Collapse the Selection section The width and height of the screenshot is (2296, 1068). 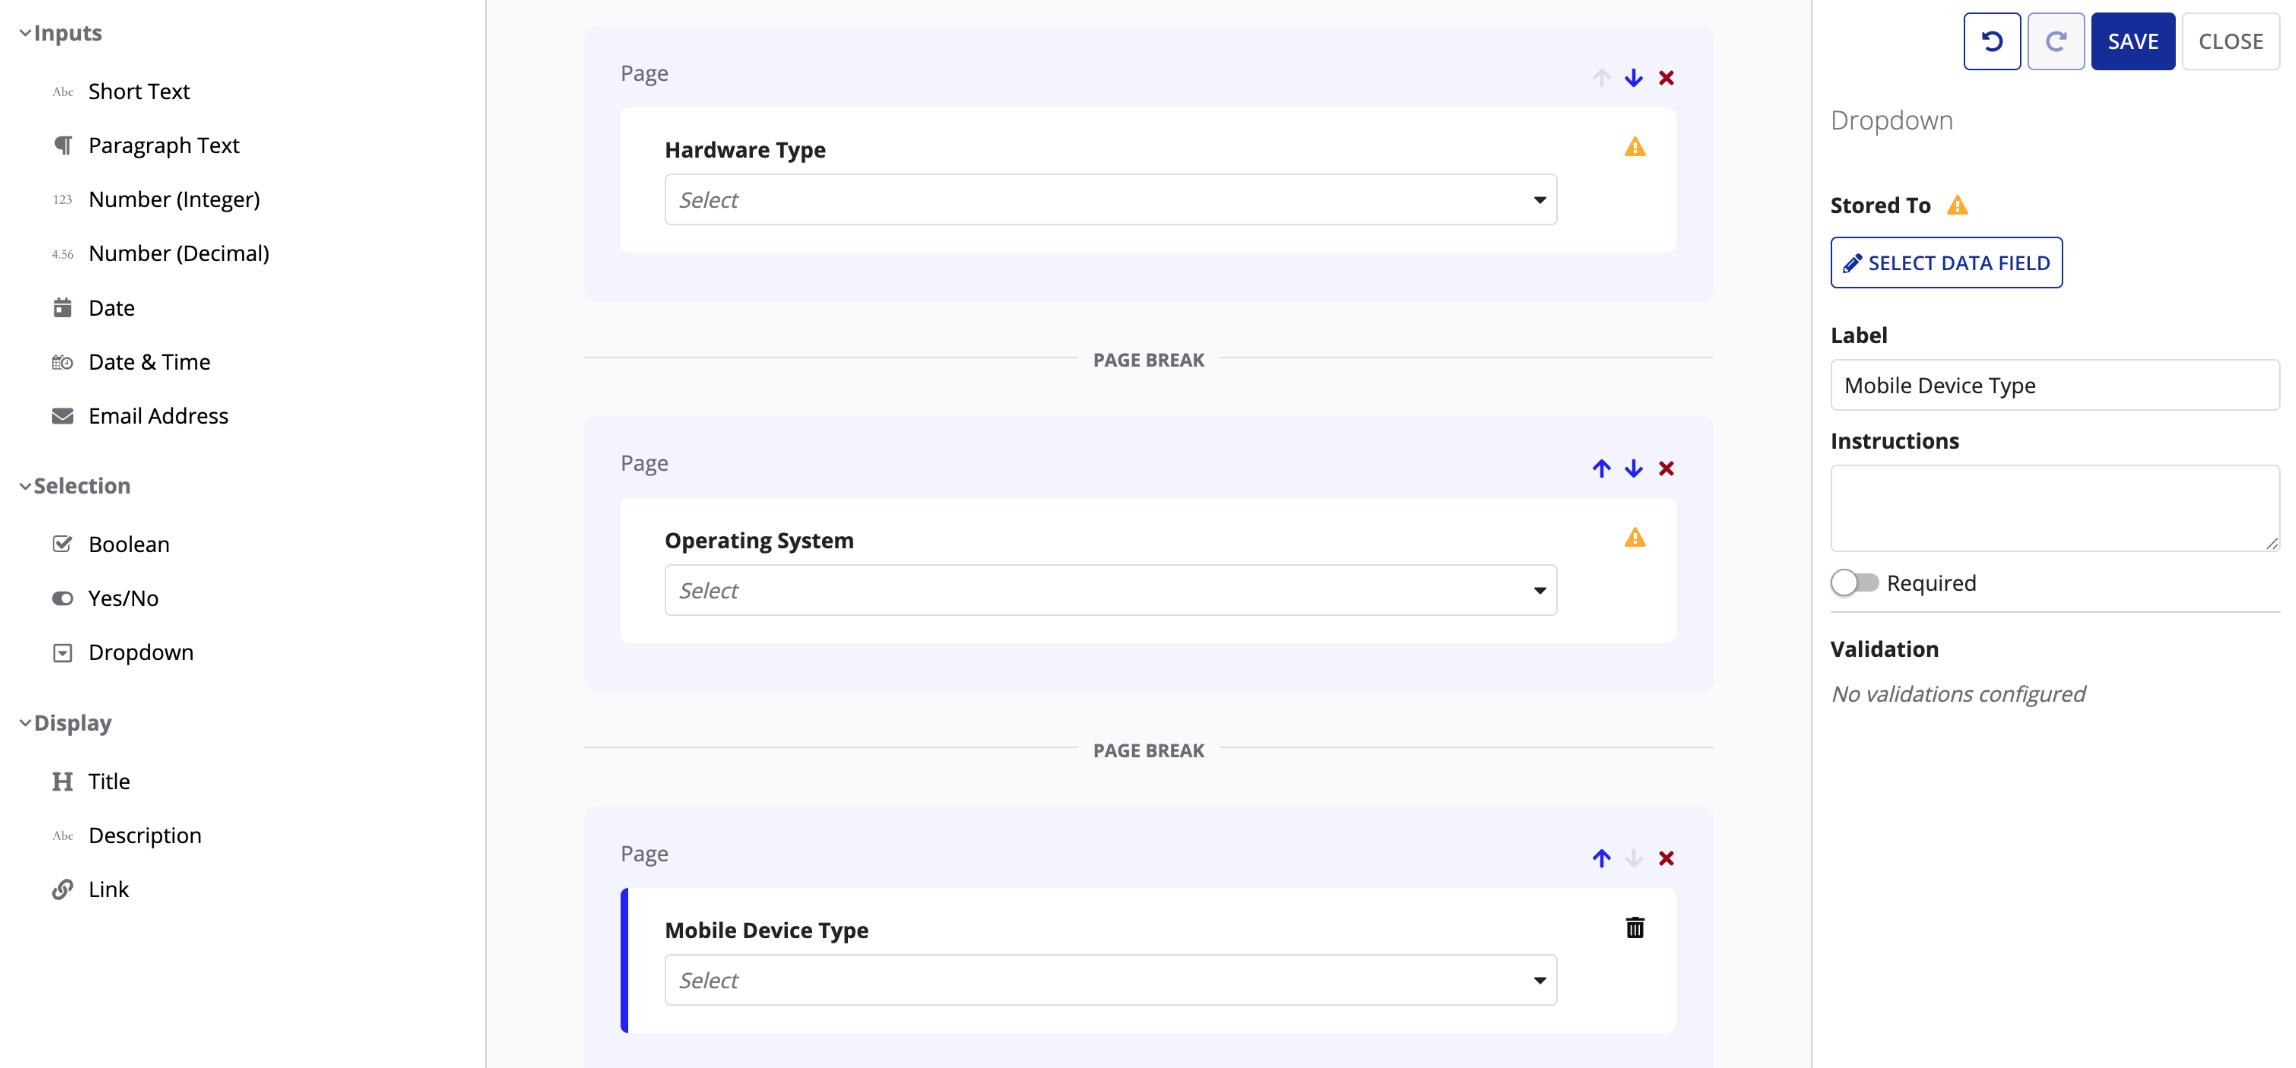[x=74, y=486]
